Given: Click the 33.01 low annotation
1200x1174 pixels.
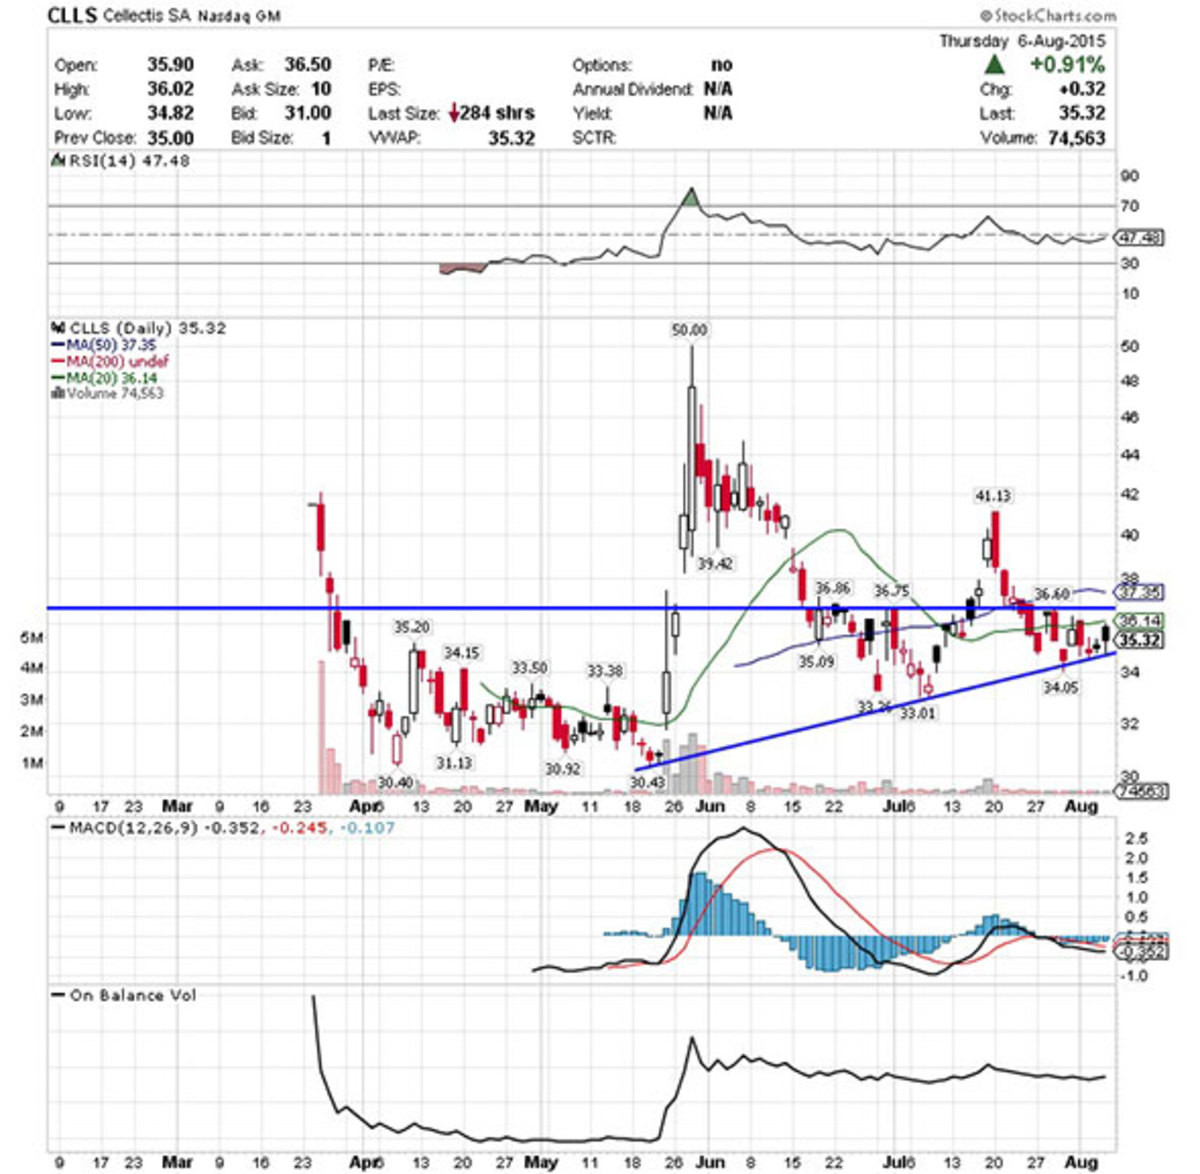Looking at the screenshot, I should [917, 713].
